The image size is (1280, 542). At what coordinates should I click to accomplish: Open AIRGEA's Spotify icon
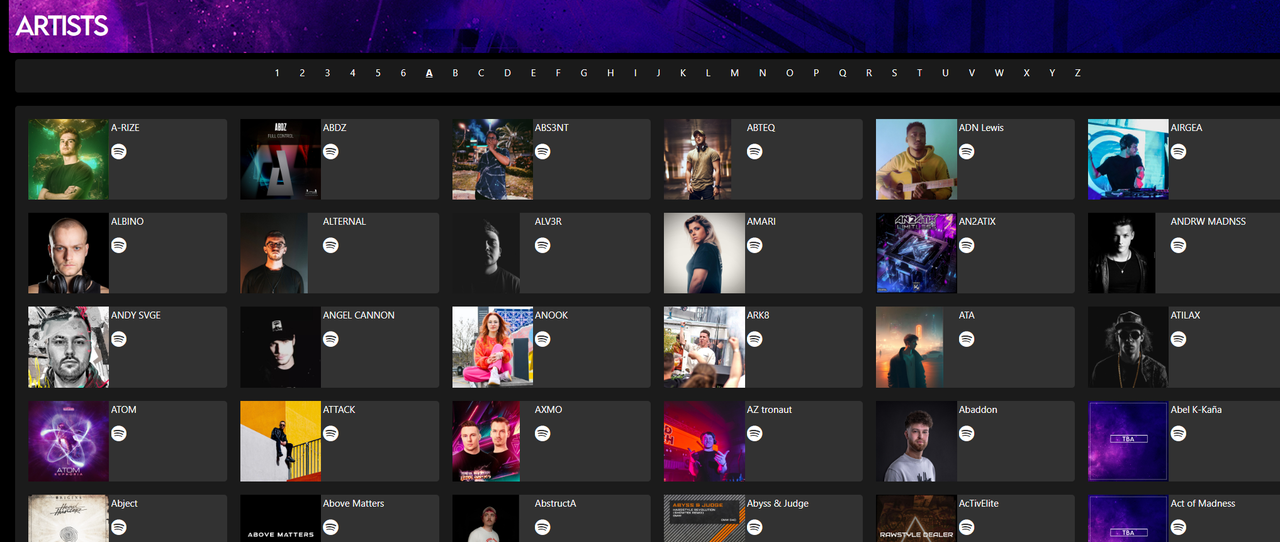click(x=1179, y=151)
